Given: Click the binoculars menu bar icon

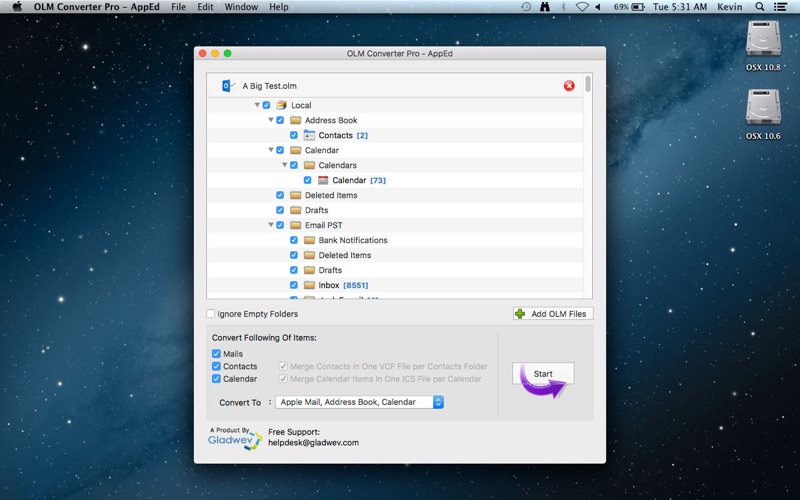Looking at the screenshot, I should pos(545,7).
